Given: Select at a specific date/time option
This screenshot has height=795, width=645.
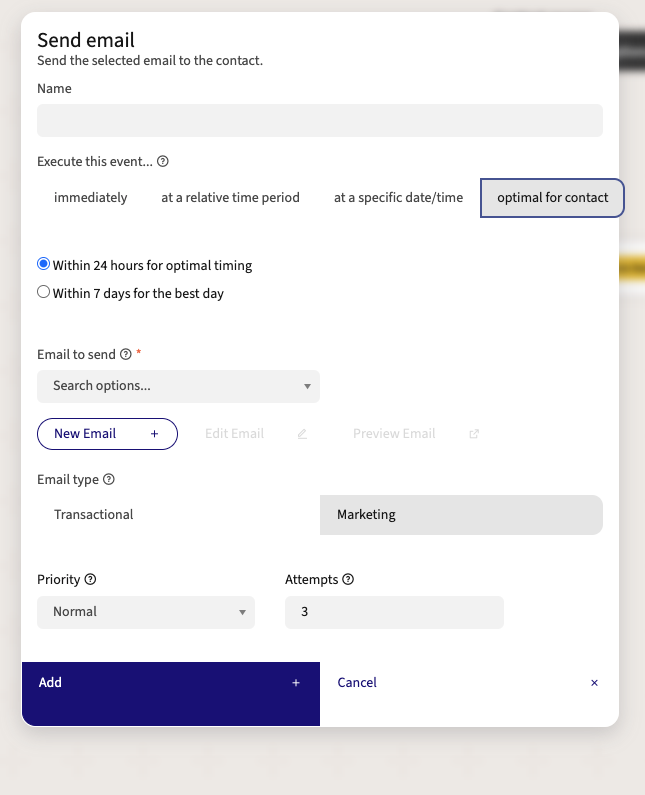Looking at the screenshot, I should [x=399, y=198].
